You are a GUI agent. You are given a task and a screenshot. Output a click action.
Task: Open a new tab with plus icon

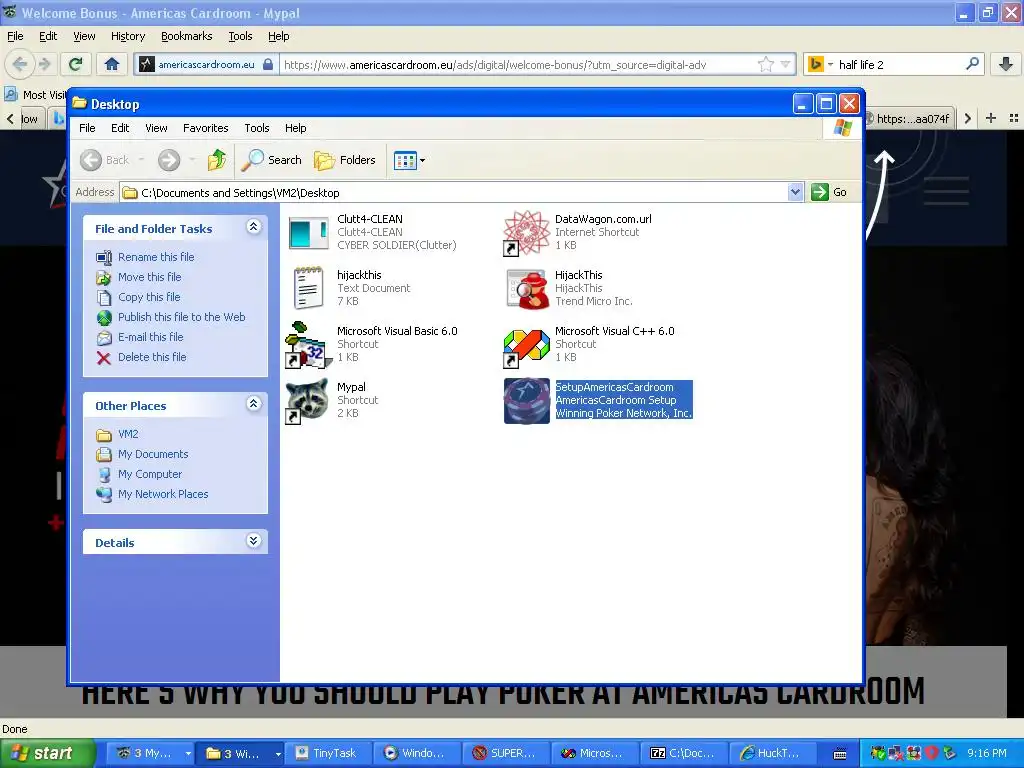click(991, 118)
